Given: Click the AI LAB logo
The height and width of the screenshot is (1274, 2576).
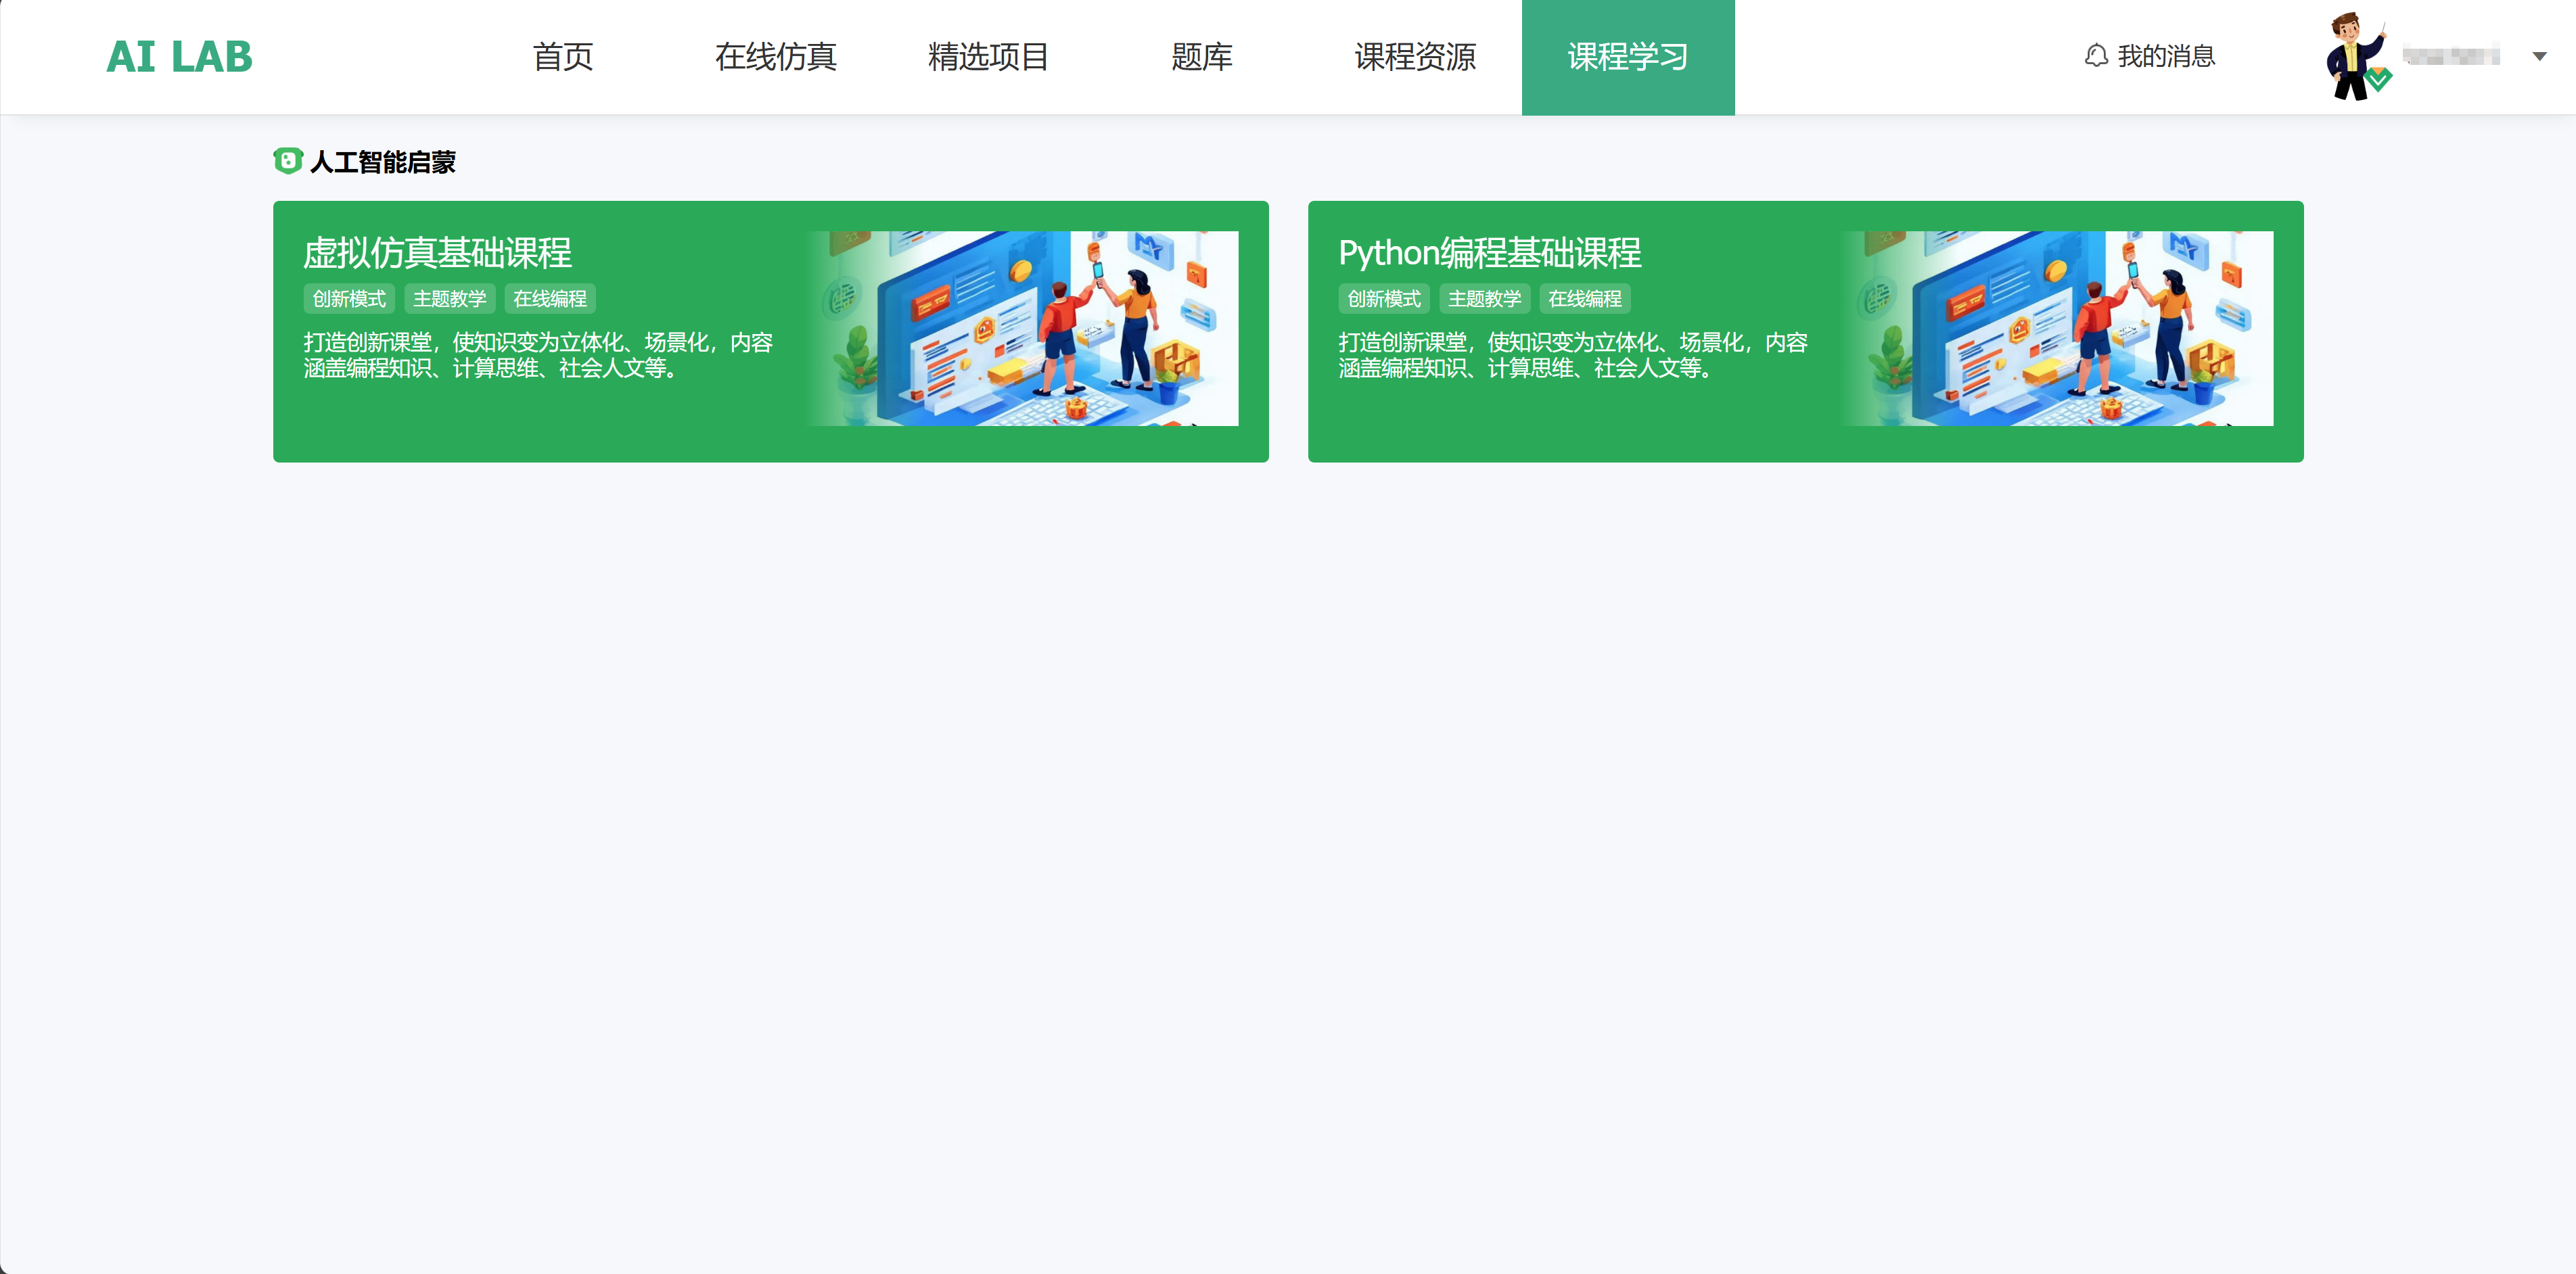Looking at the screenshot, I should pyautogui.click(x=179, y=57).
